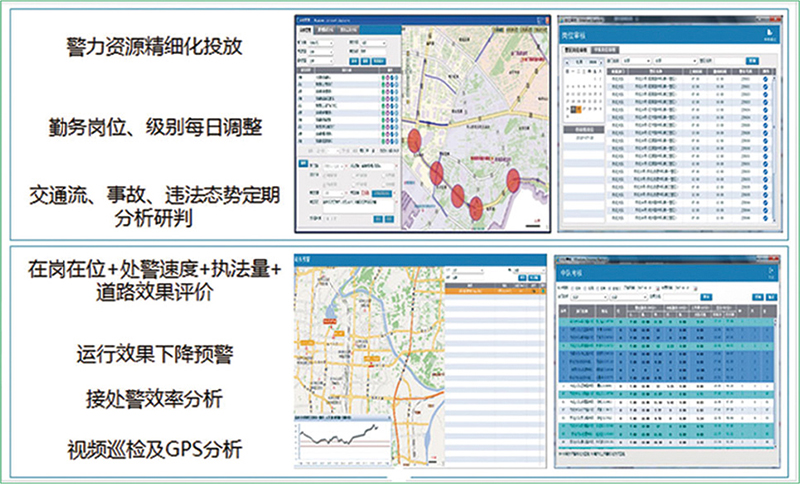The image size is (800, 484).
Task: Click the lowest red hotspot circle on map
Action: click(x=477, y=208)
